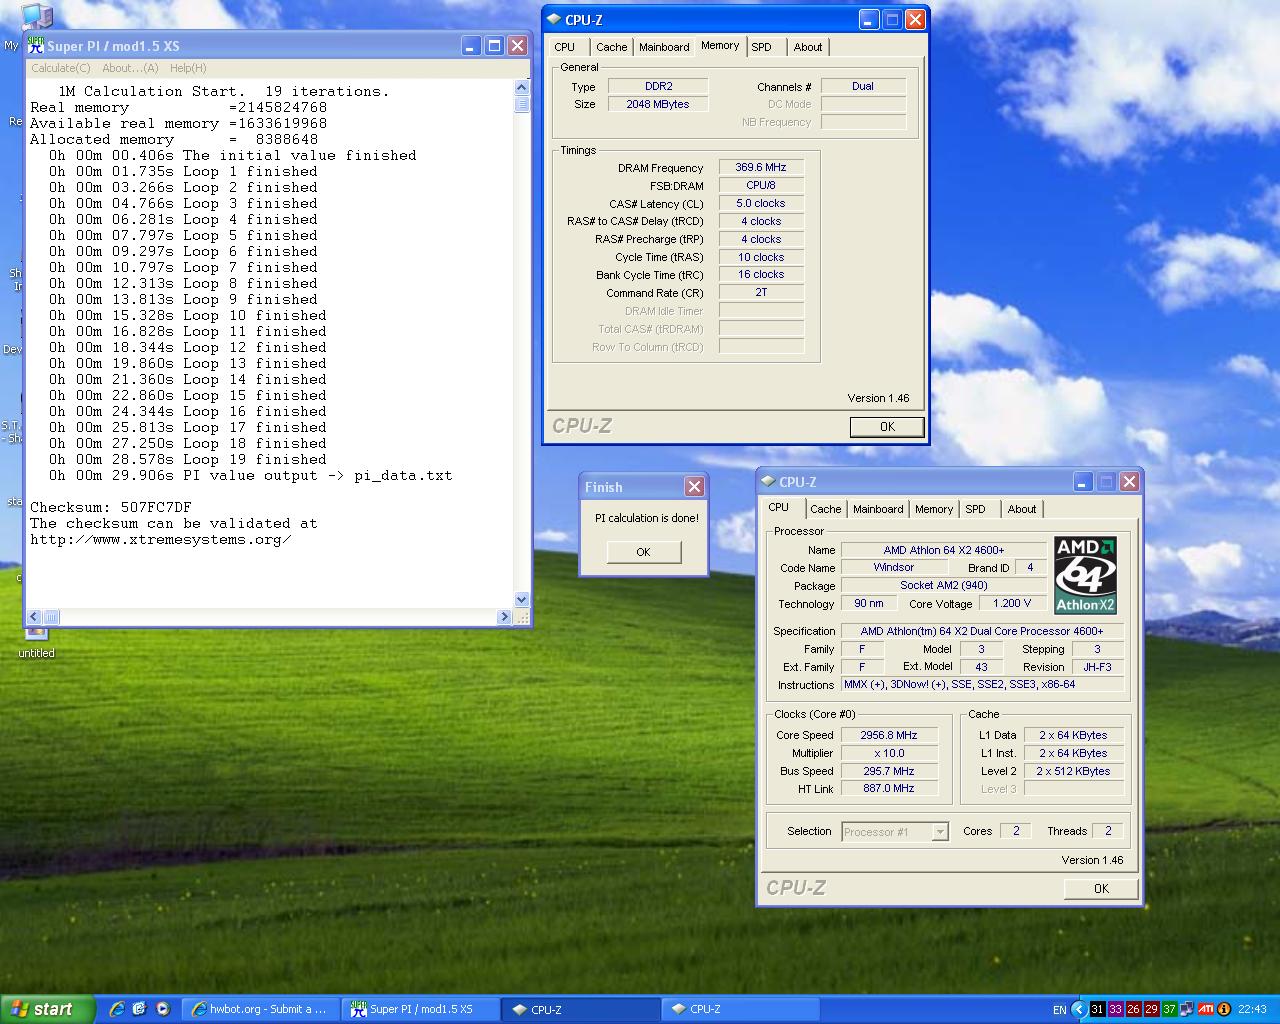1280x1024 pixels.
Task: Click the DRAM Frequency value 369.6 MHz
Action: (761, 168)
